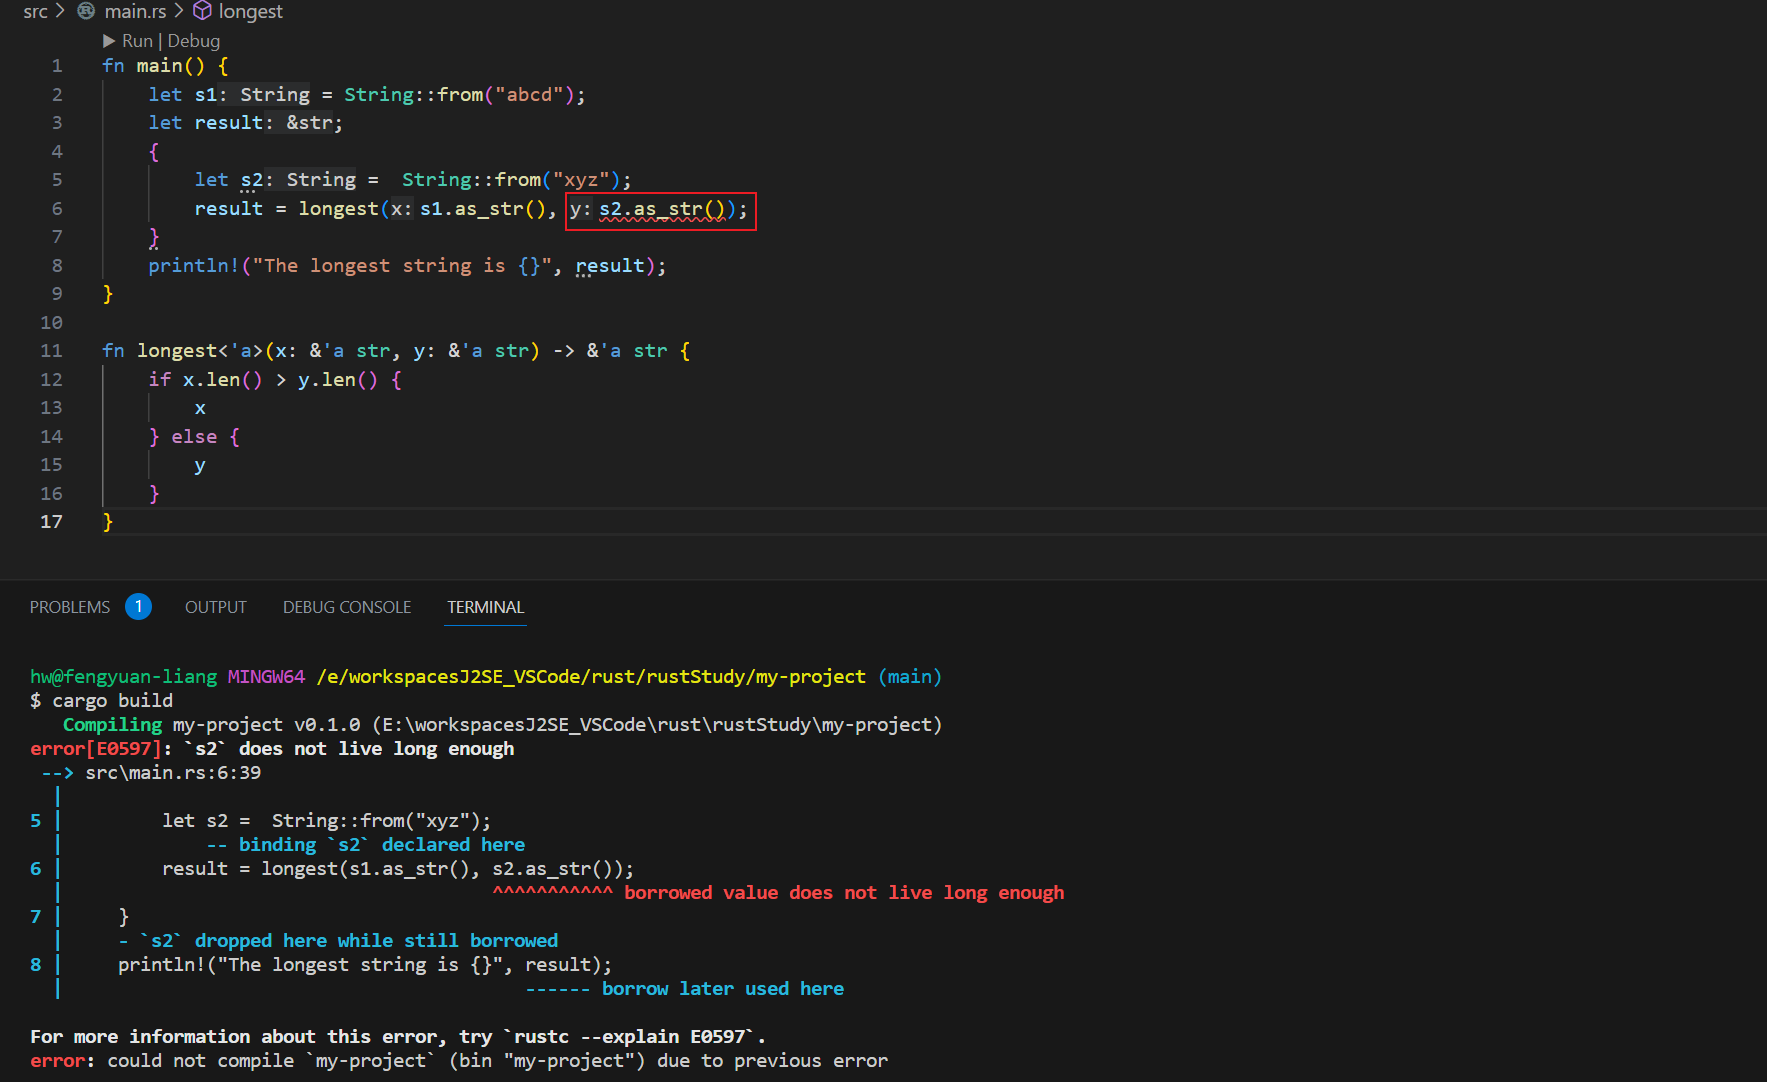Screen dimensions: 1767x1082
Task: Click terminal prompt 'hw@fengyuan-liang'
Action: tap(124, 677)
